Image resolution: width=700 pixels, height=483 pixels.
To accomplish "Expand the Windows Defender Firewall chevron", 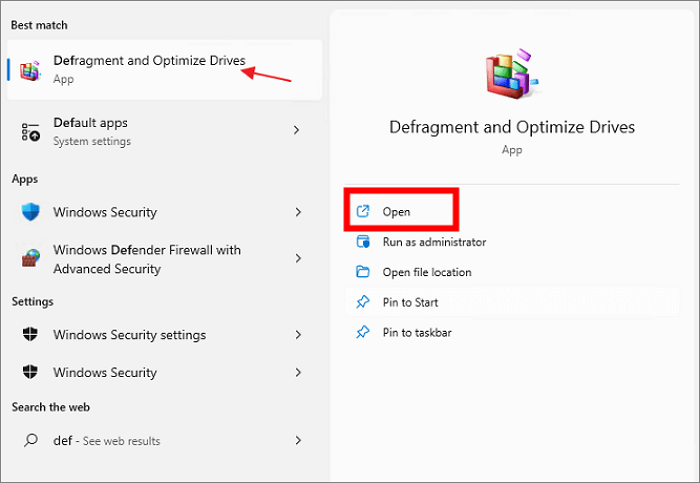I will pyautogui.click(x=297, y=259).
